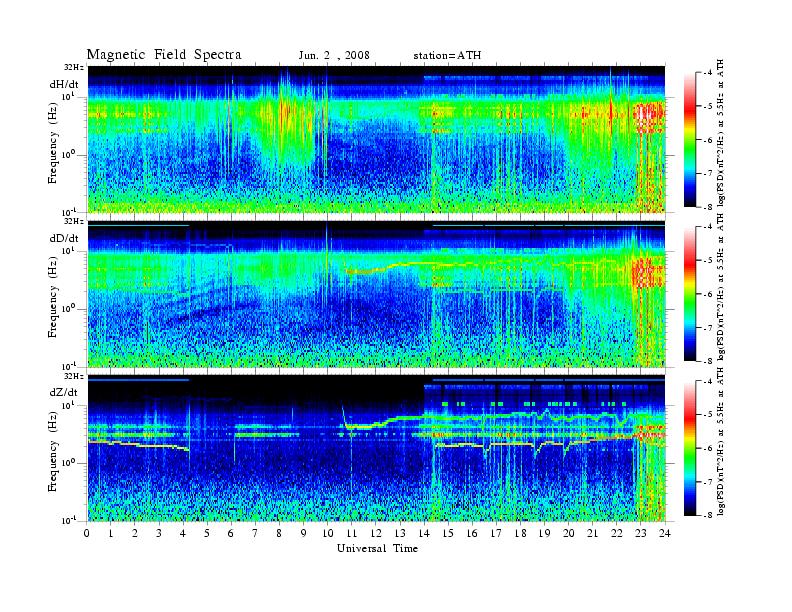Click hour 23 on the Universal Time axis
This screenshot has width=792, height=612.
point(640,533)
